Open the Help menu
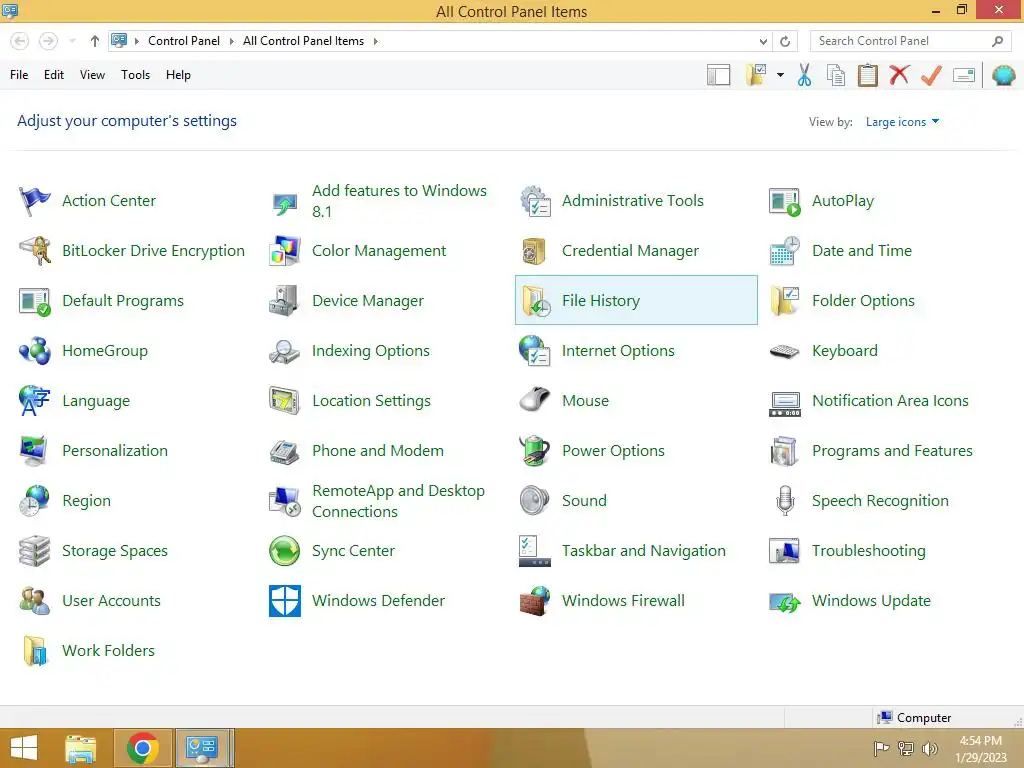This screenshot has height=768, width=1024. click(x=178, y=75)
